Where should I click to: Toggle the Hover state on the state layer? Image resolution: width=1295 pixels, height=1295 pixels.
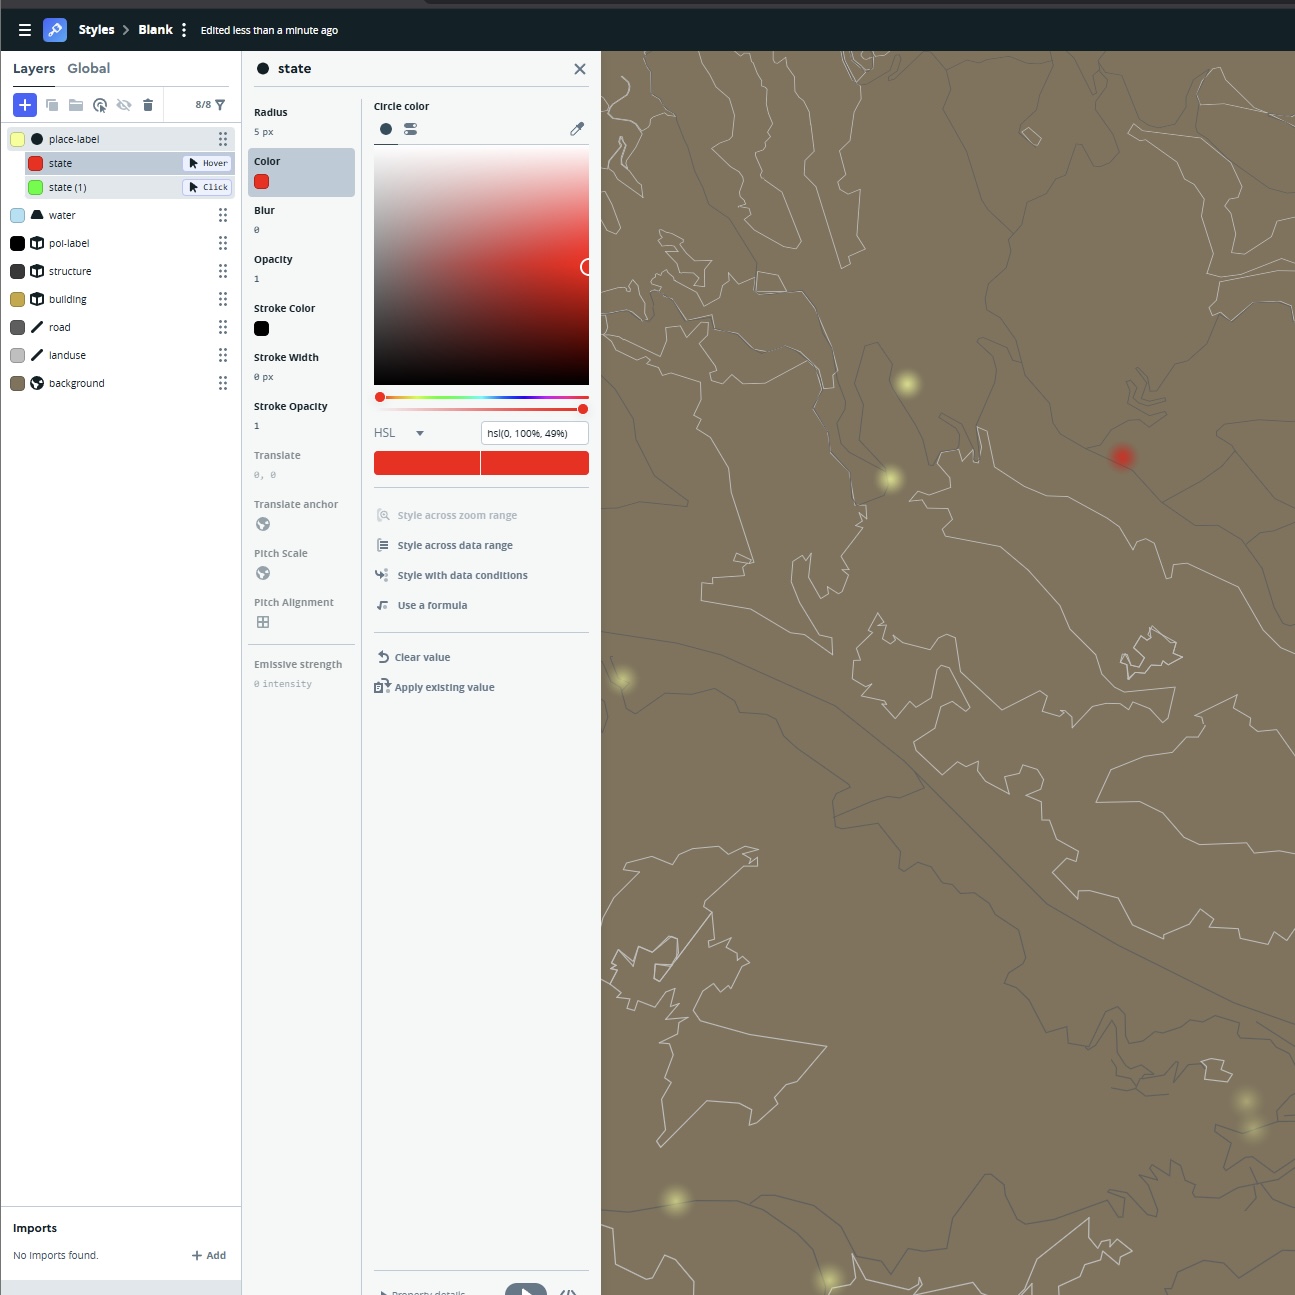pyautogui.click(x=207, y=162)
